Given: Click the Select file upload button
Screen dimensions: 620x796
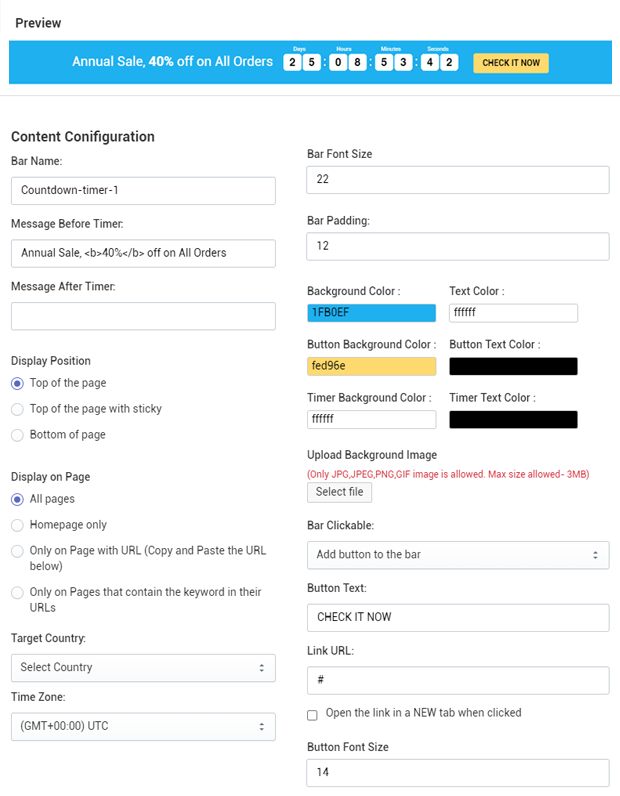Looking at the screenshot, I should [339, 492].
